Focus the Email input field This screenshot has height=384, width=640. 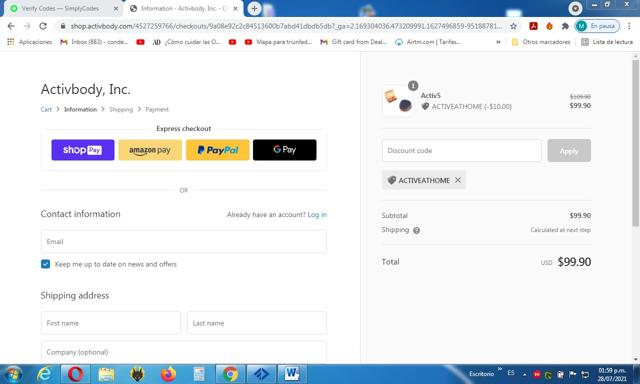(x=184, y=242)
